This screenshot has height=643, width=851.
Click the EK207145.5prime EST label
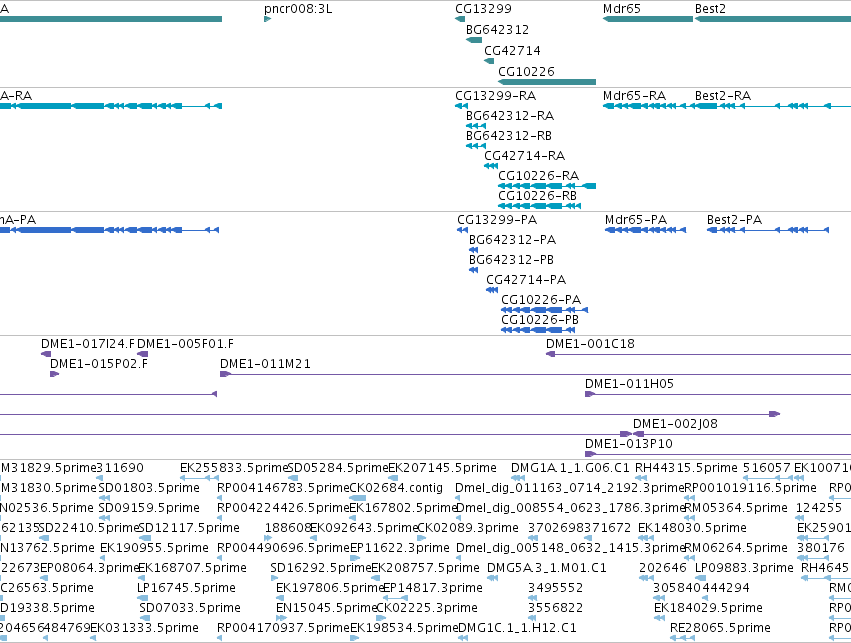pyautogui.click(x=442, y=469)
